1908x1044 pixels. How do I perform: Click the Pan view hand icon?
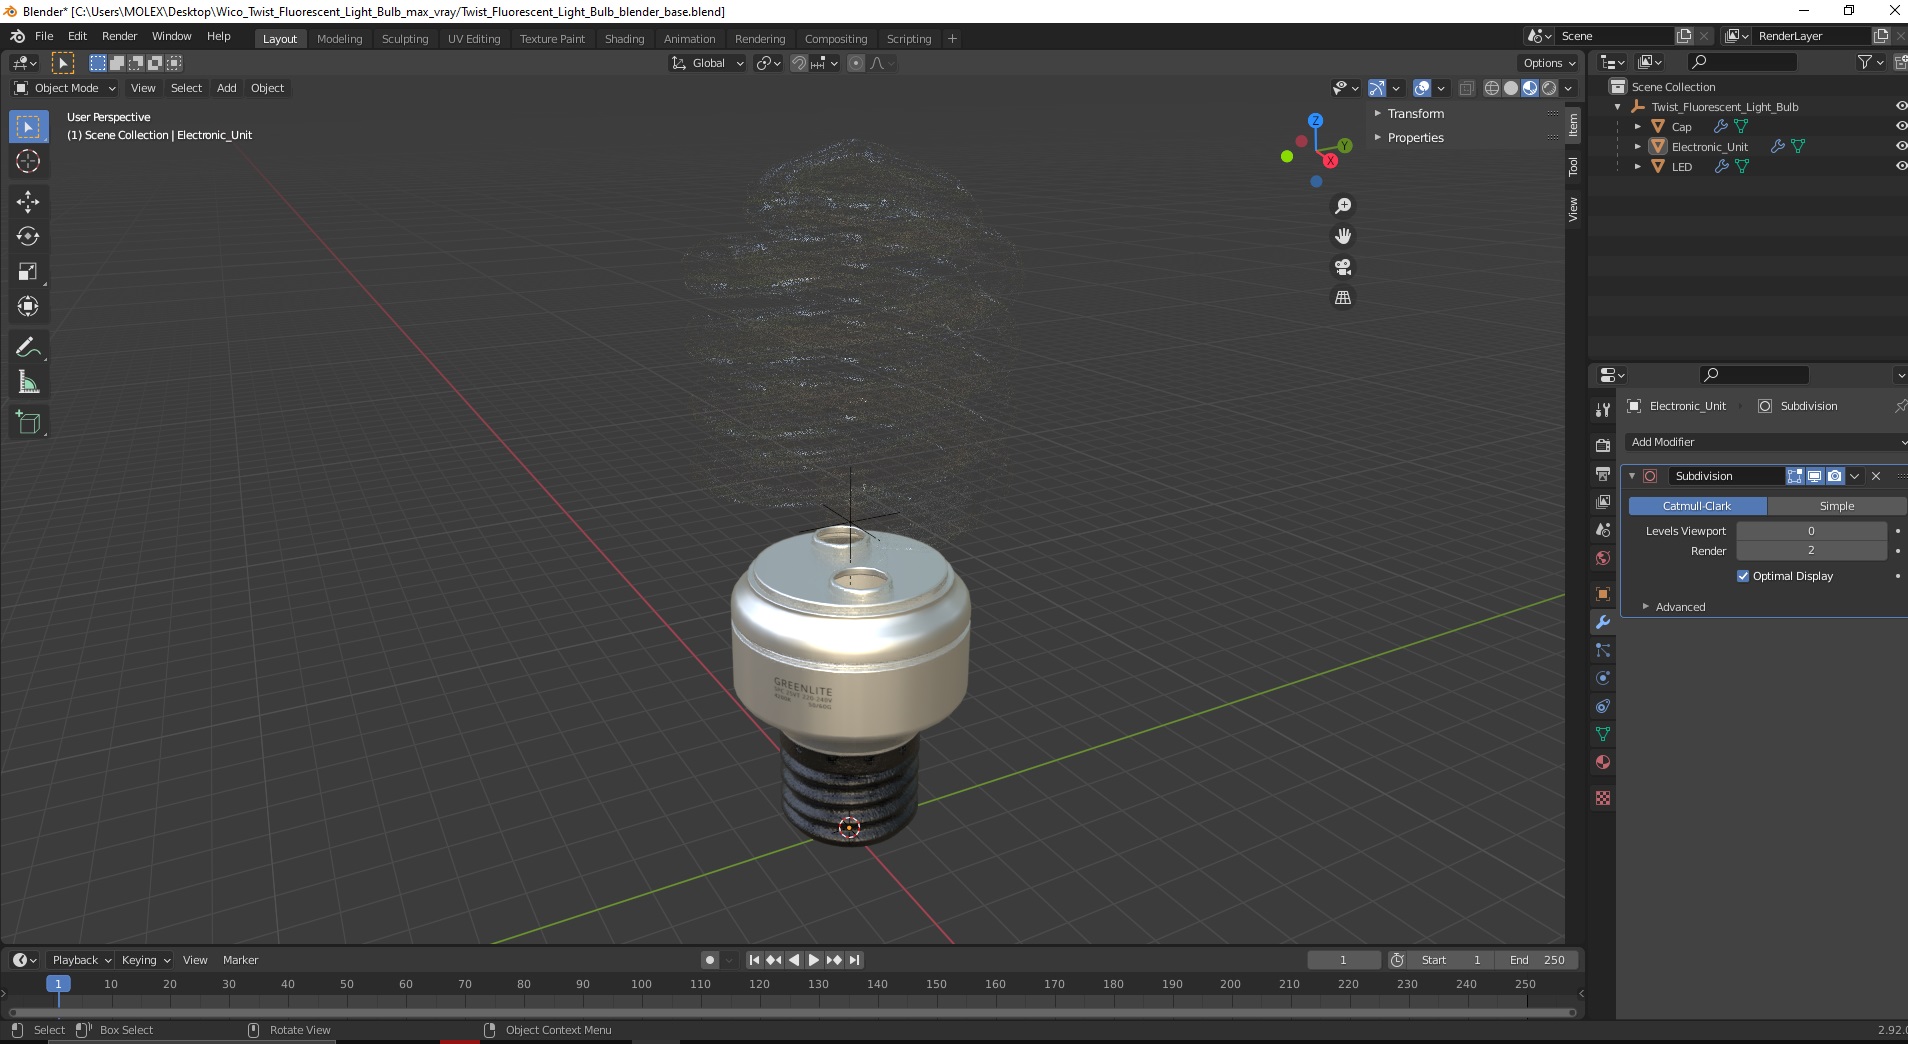click(x=1343, y=236)
